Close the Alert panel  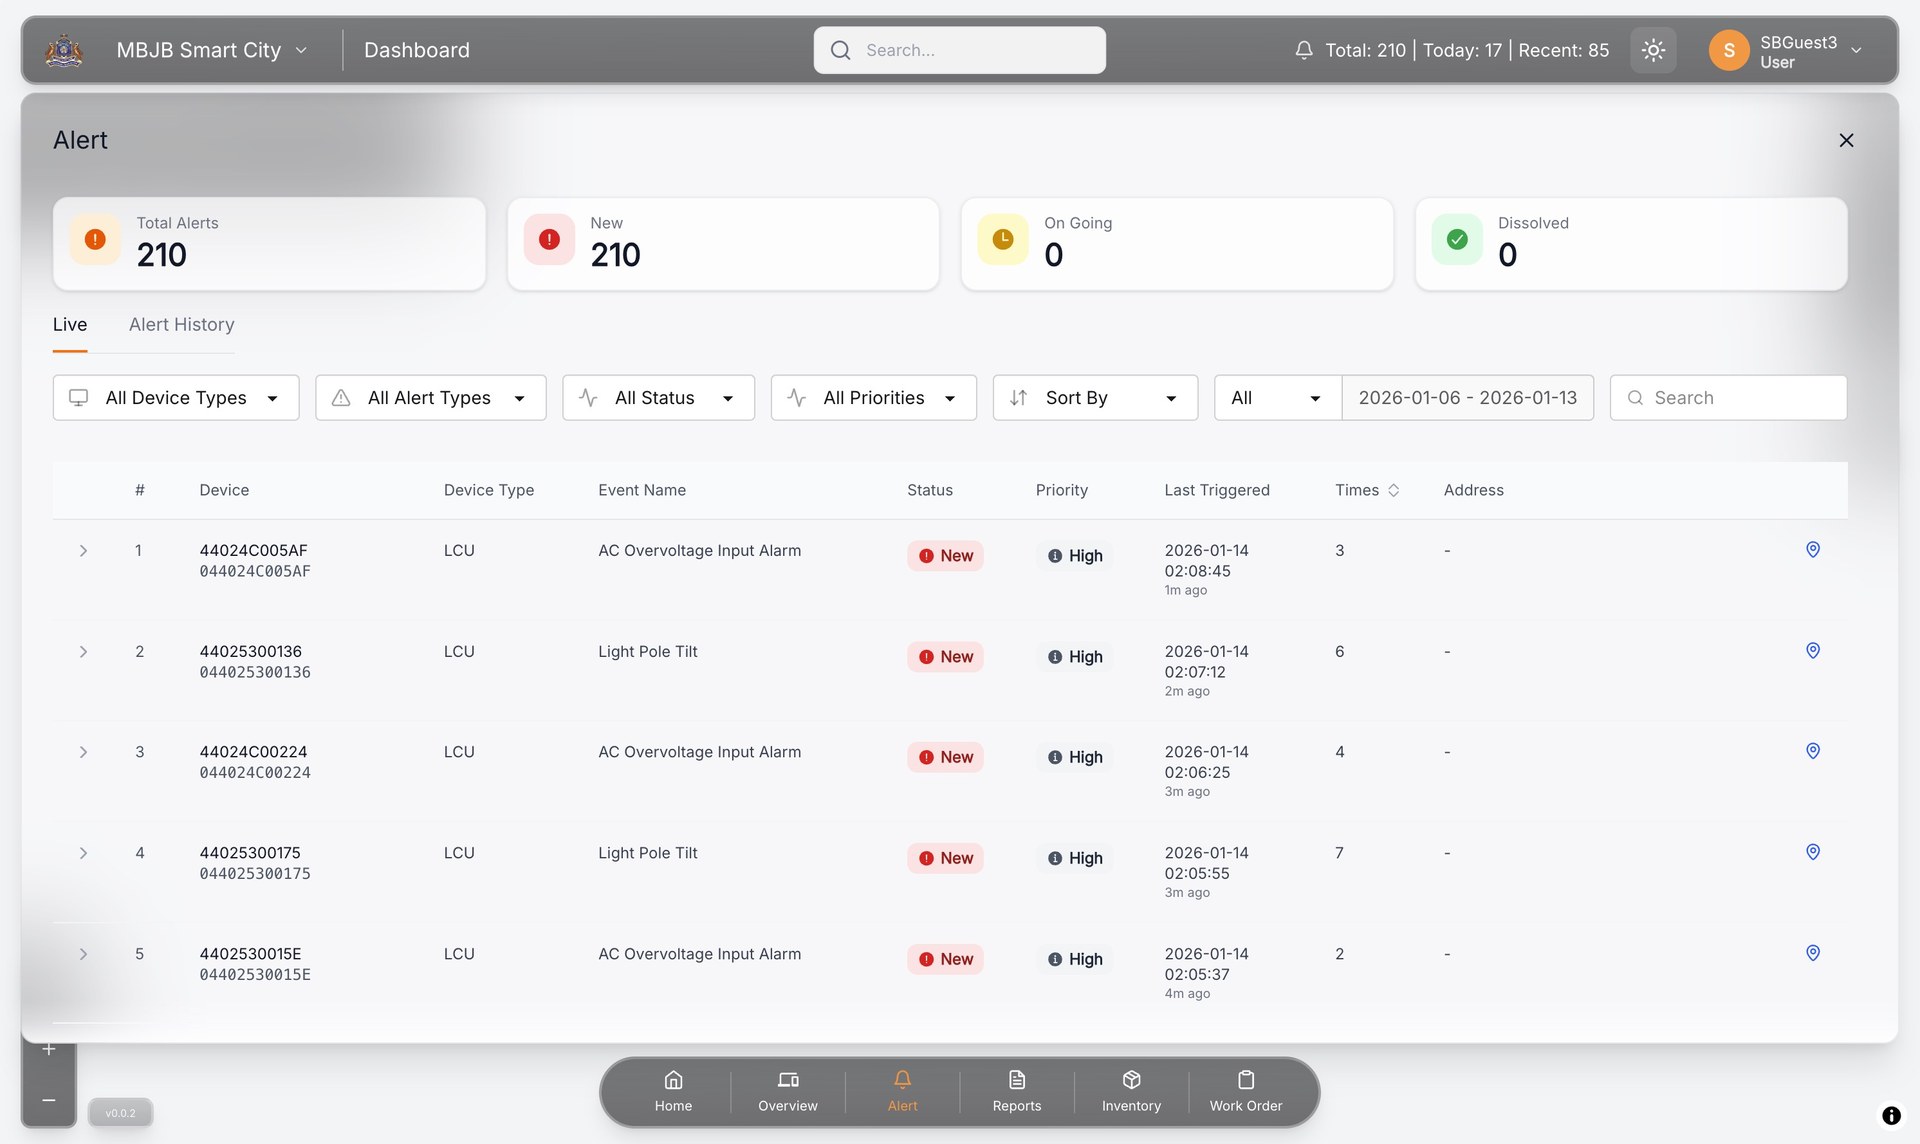pyautogui.click(x=1846, y=140)
